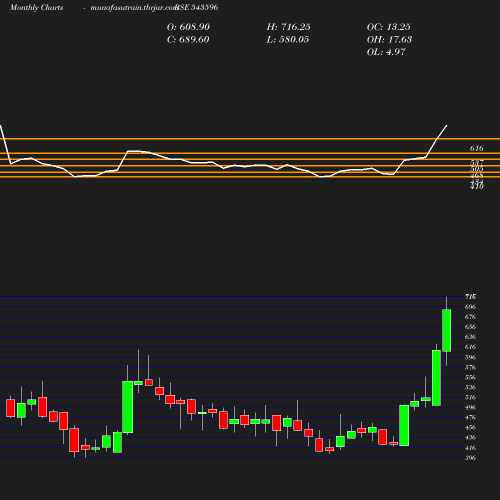Click the high value "H: 716.25"

point(288,27)
